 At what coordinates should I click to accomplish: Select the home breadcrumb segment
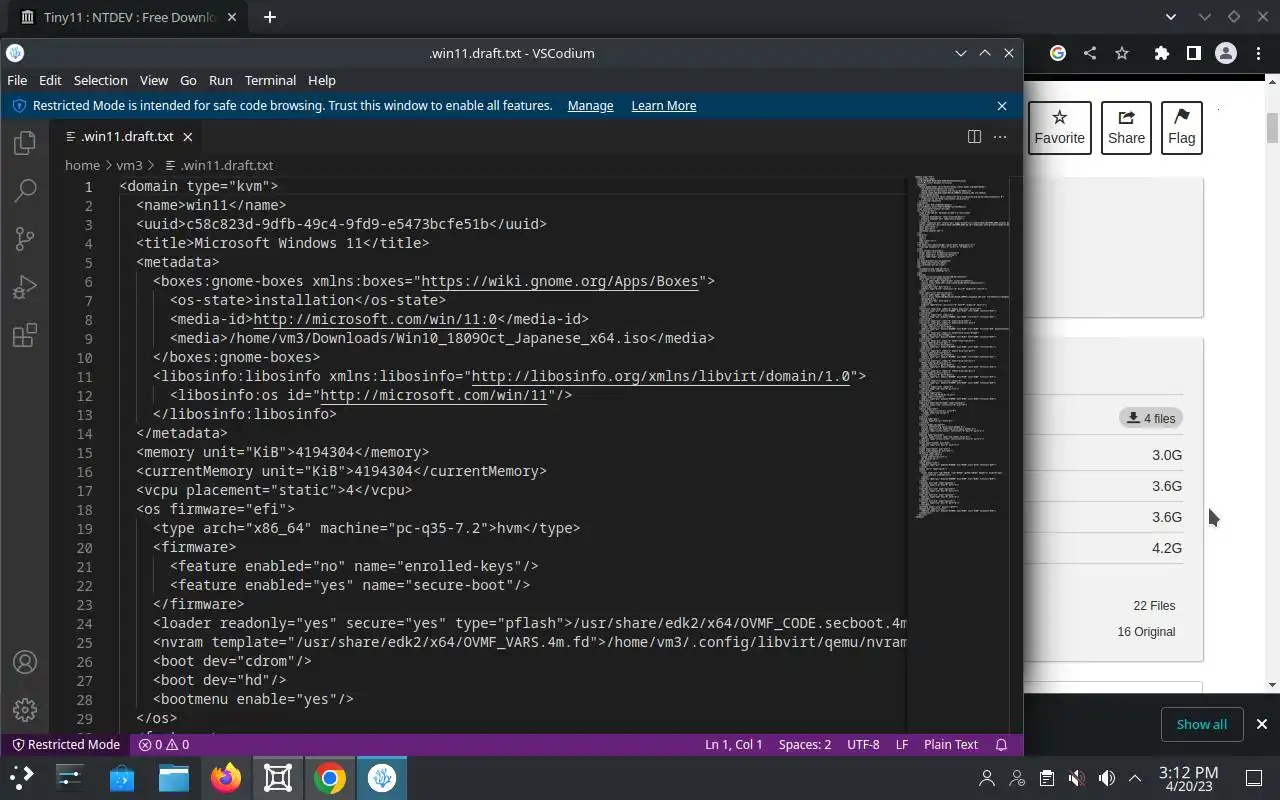pos(82,166)
